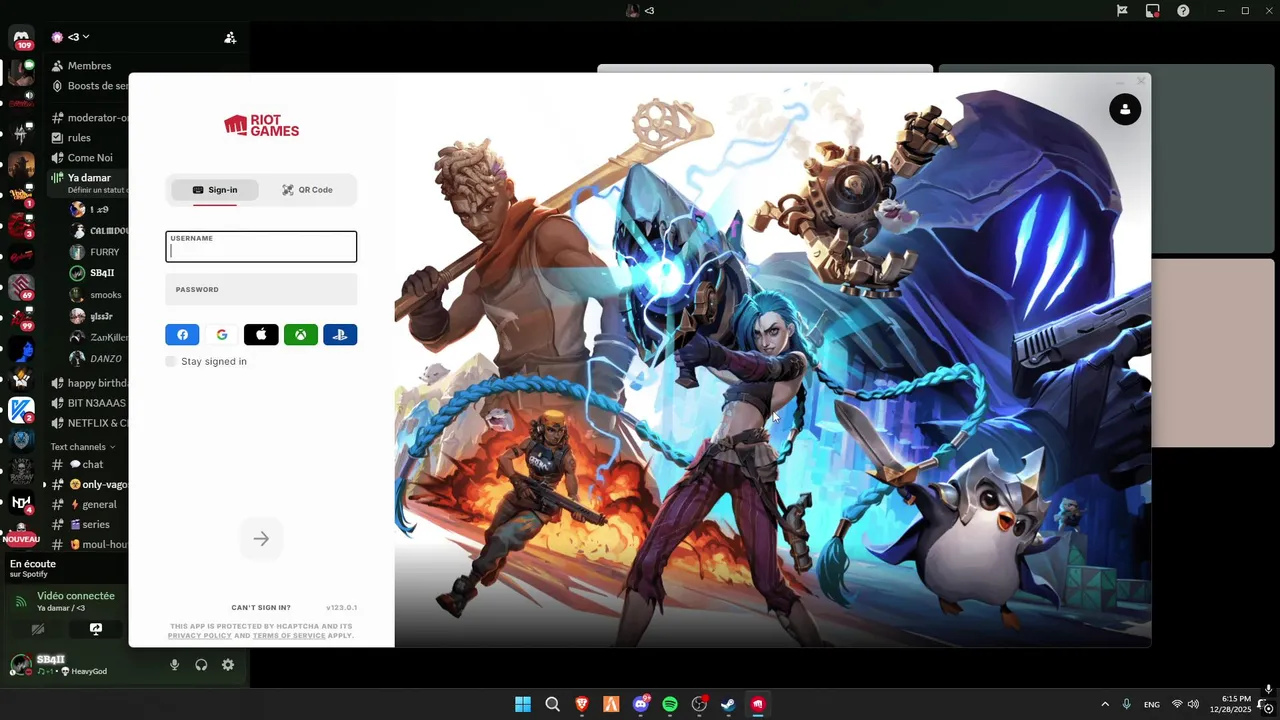This screenshot has width=1280, height=720.
Task: Invite members with the add-person icon
Action: [230, 37]
